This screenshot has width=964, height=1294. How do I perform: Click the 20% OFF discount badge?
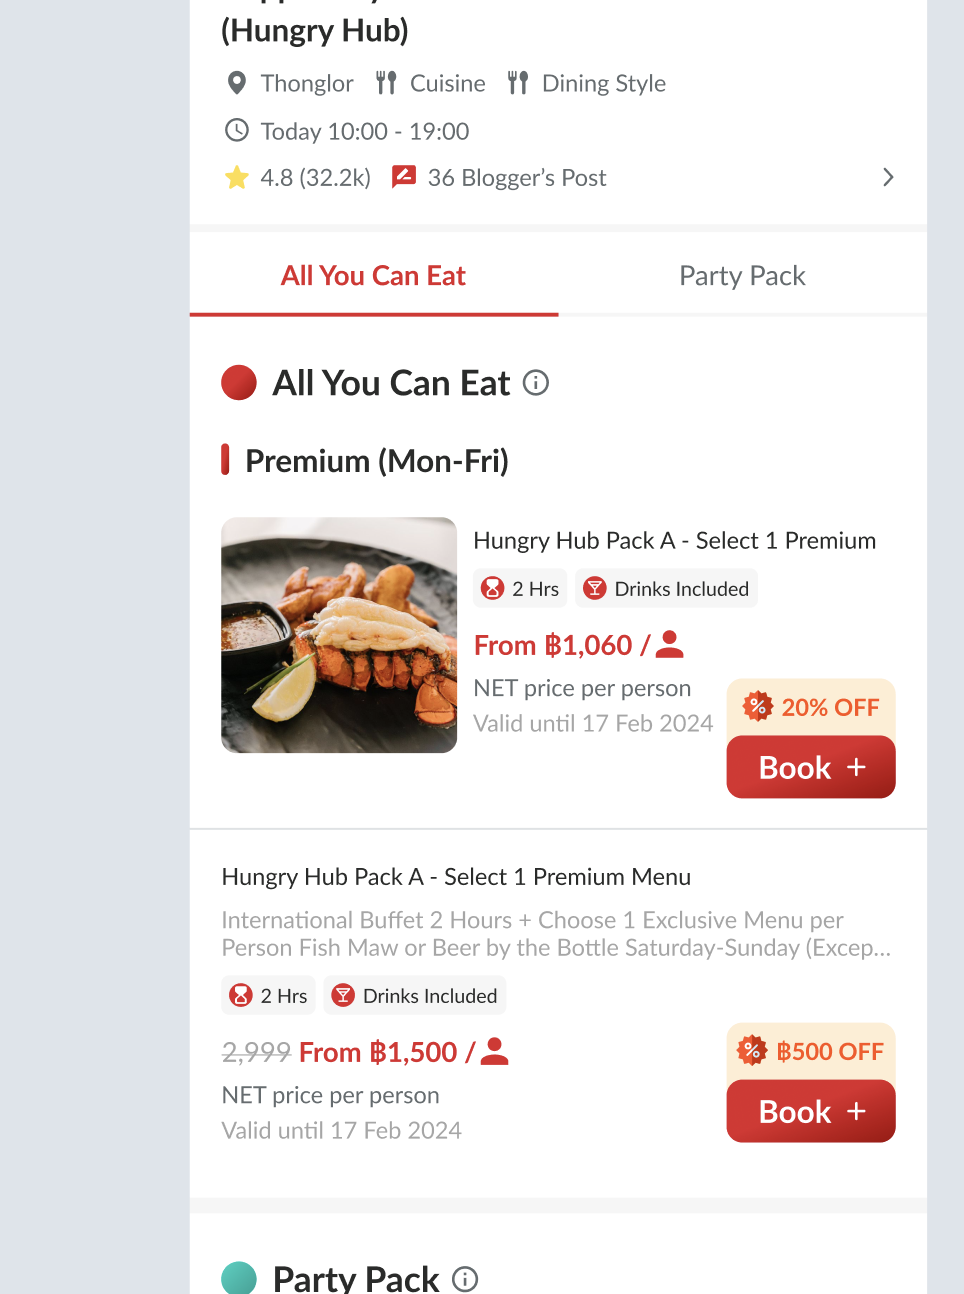click(811, 707)
